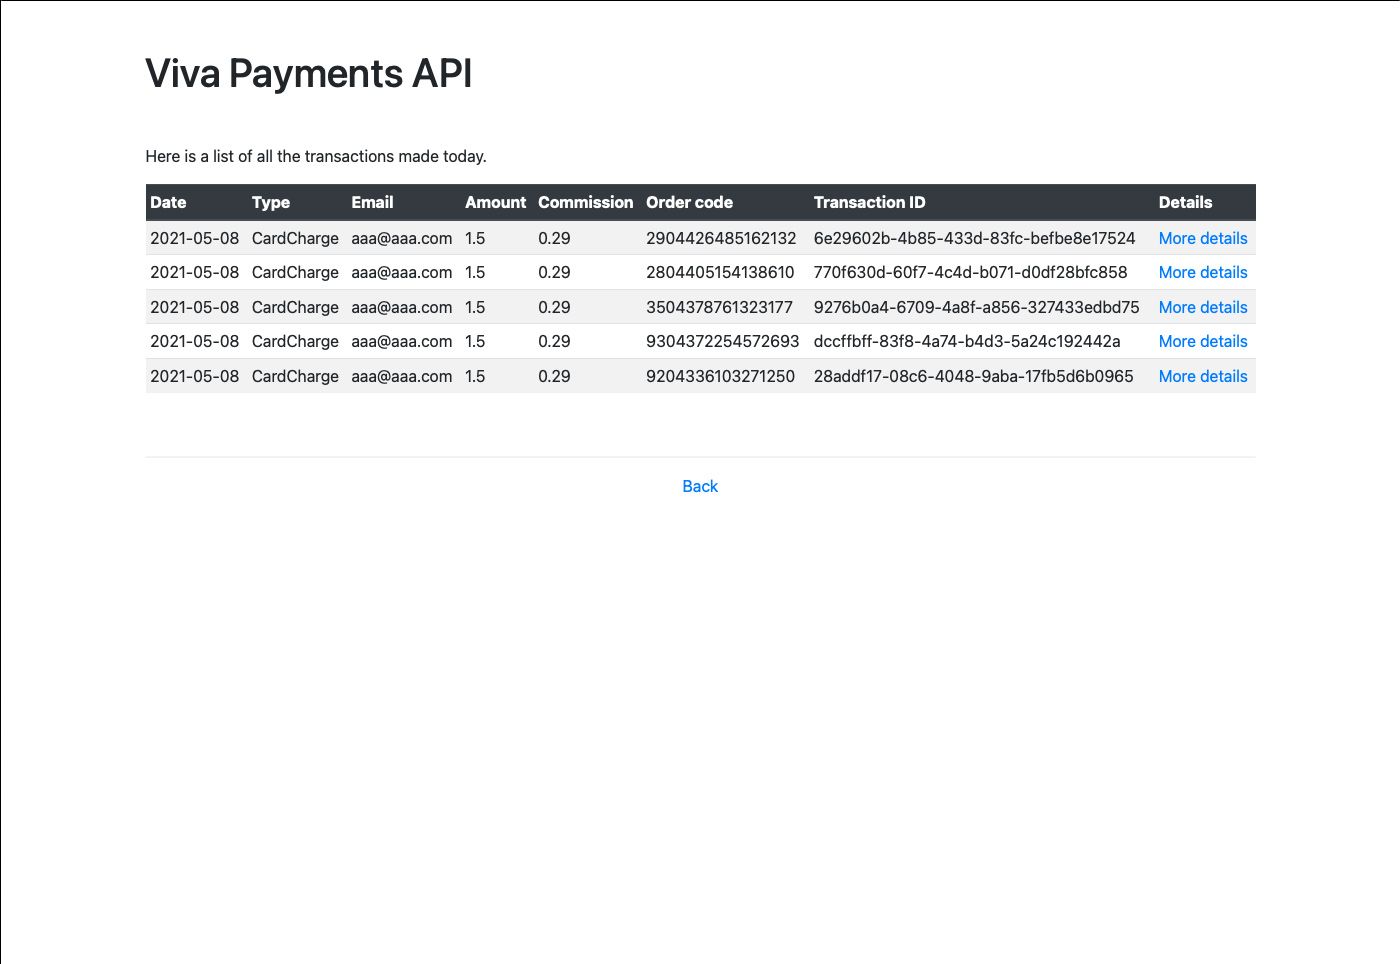Click aaa@aaa.com in the 9276b0a4 transaction row
Image resolution: width=1400 pixels, height=964 pixels.
click(402, 307)
